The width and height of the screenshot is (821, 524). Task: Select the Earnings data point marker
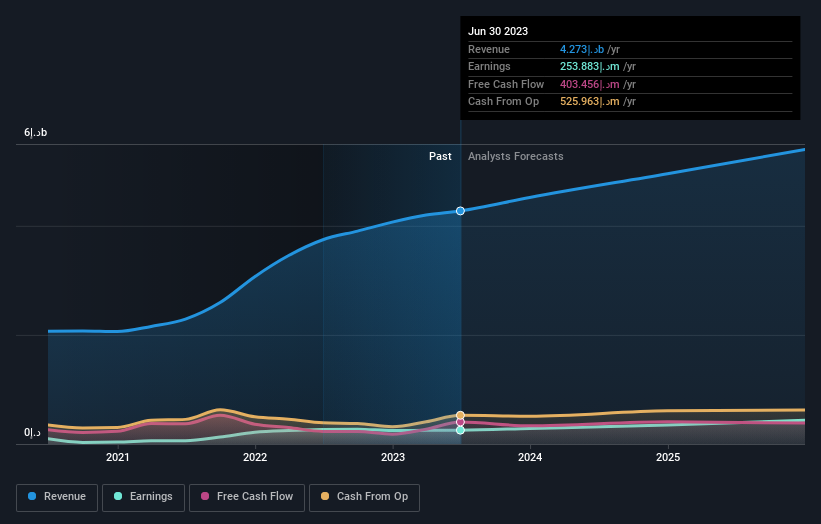pos(460,430)
